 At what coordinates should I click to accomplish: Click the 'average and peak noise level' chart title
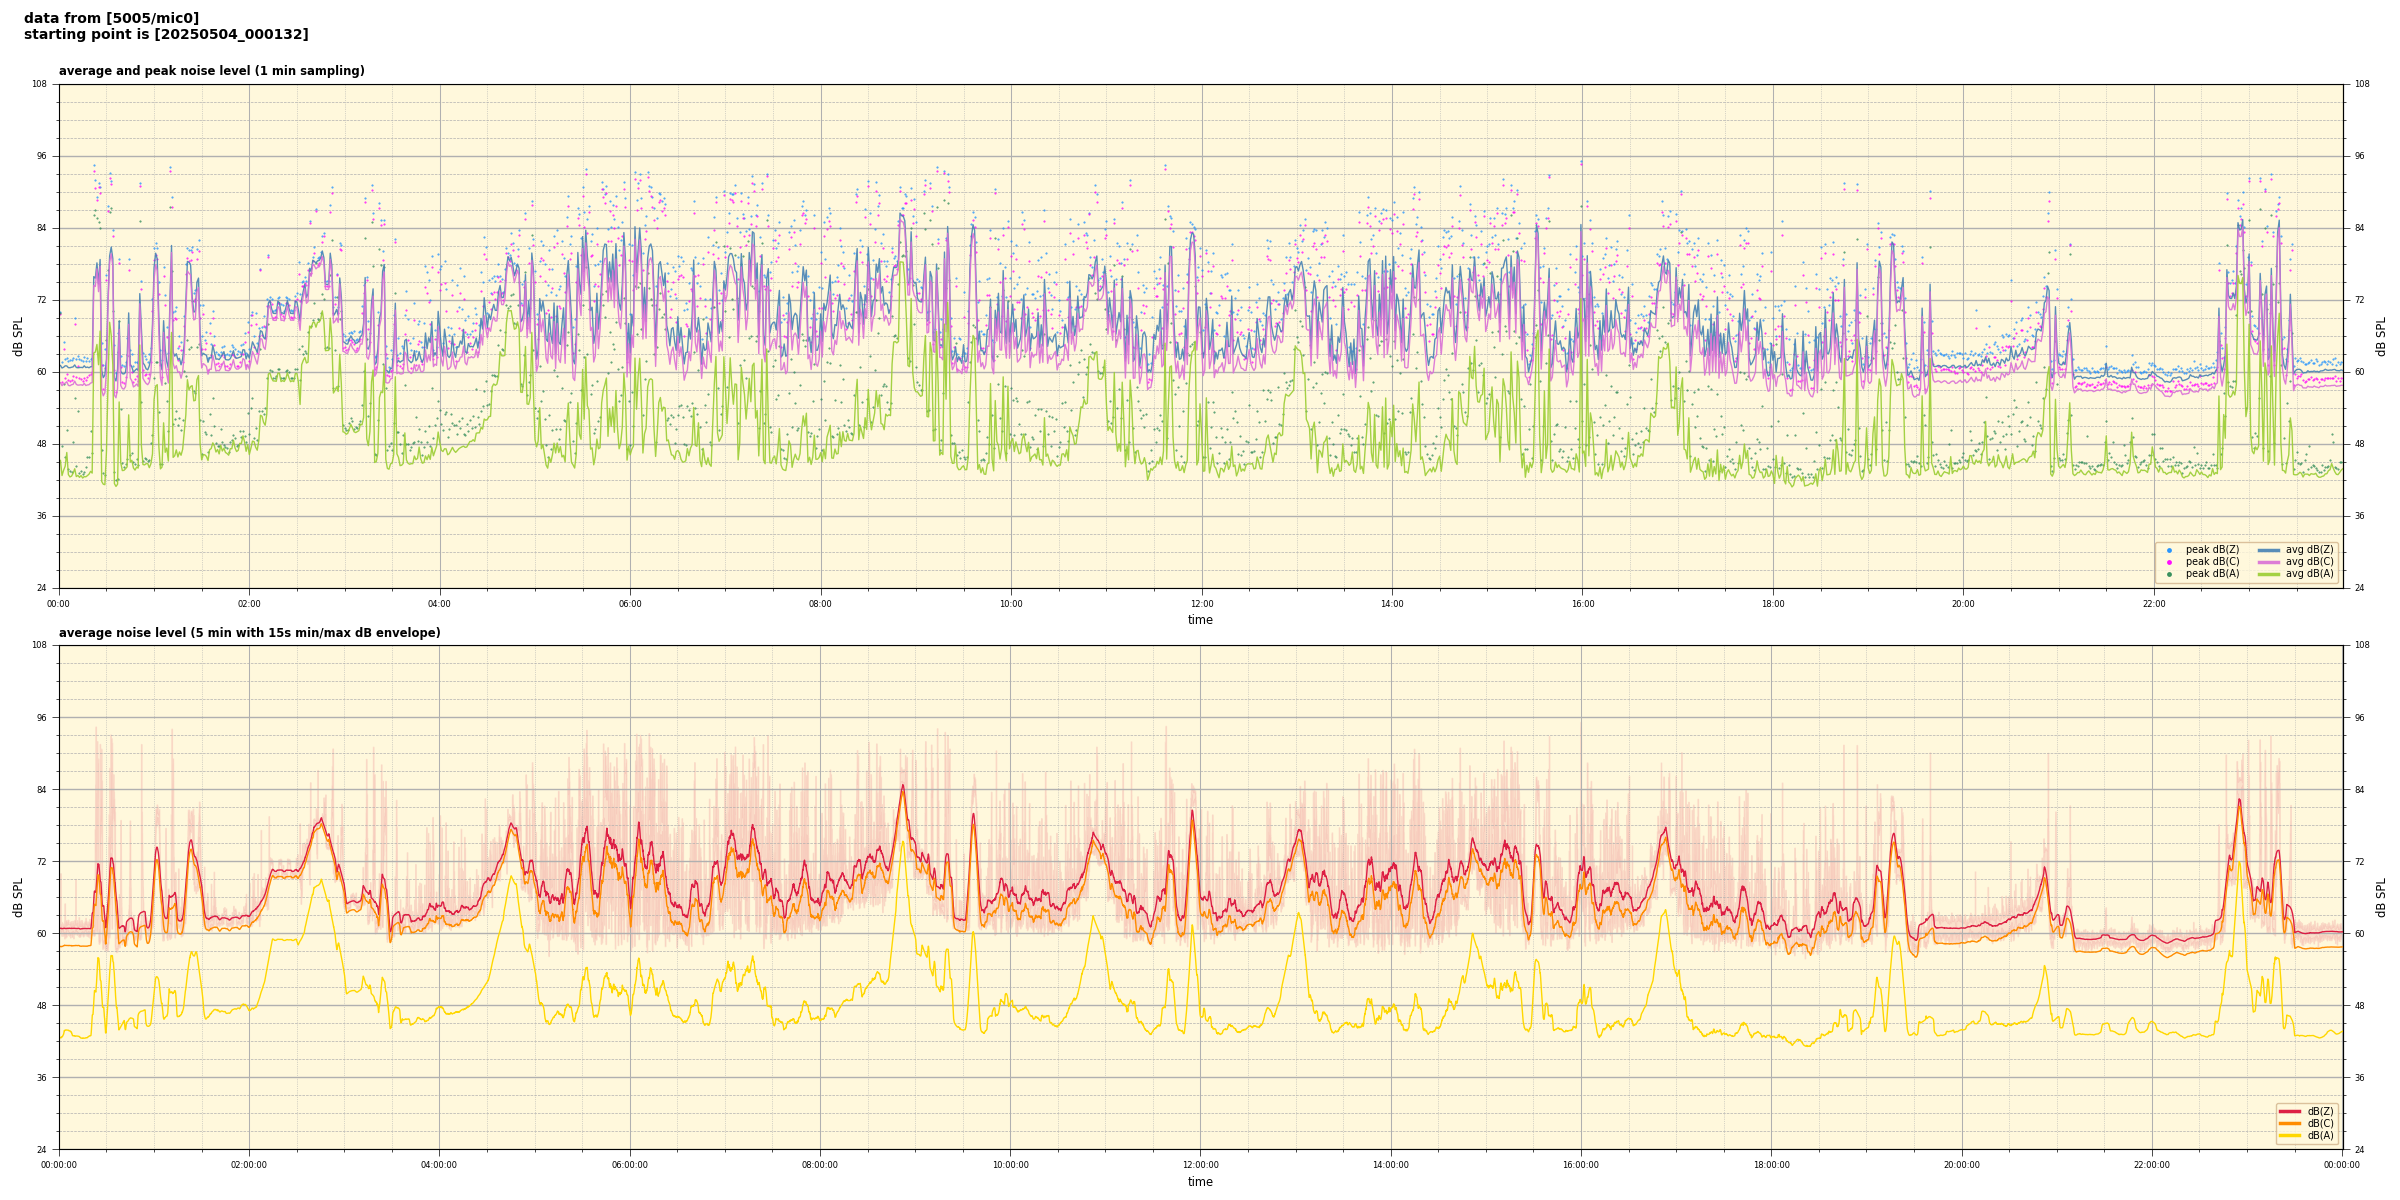coord(211,71)
